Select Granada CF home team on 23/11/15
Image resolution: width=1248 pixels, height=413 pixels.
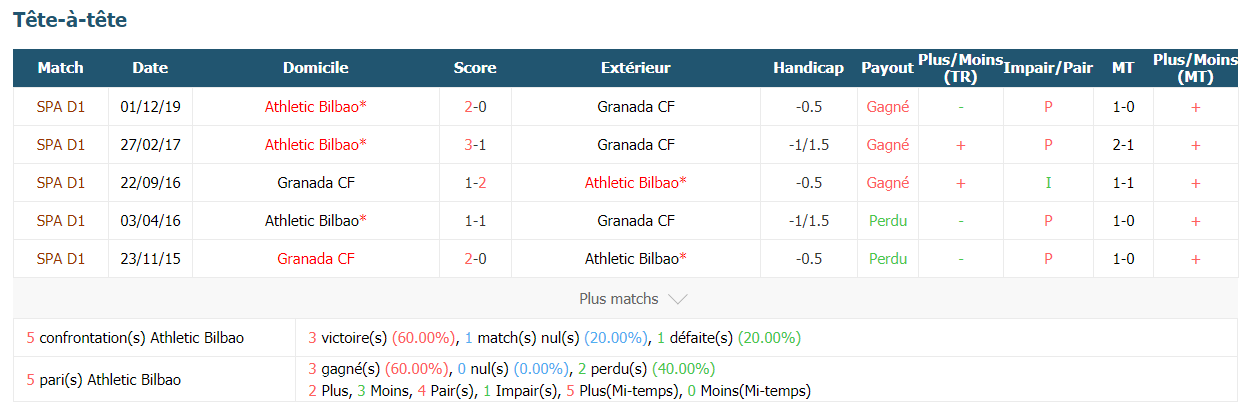point(316,258)
